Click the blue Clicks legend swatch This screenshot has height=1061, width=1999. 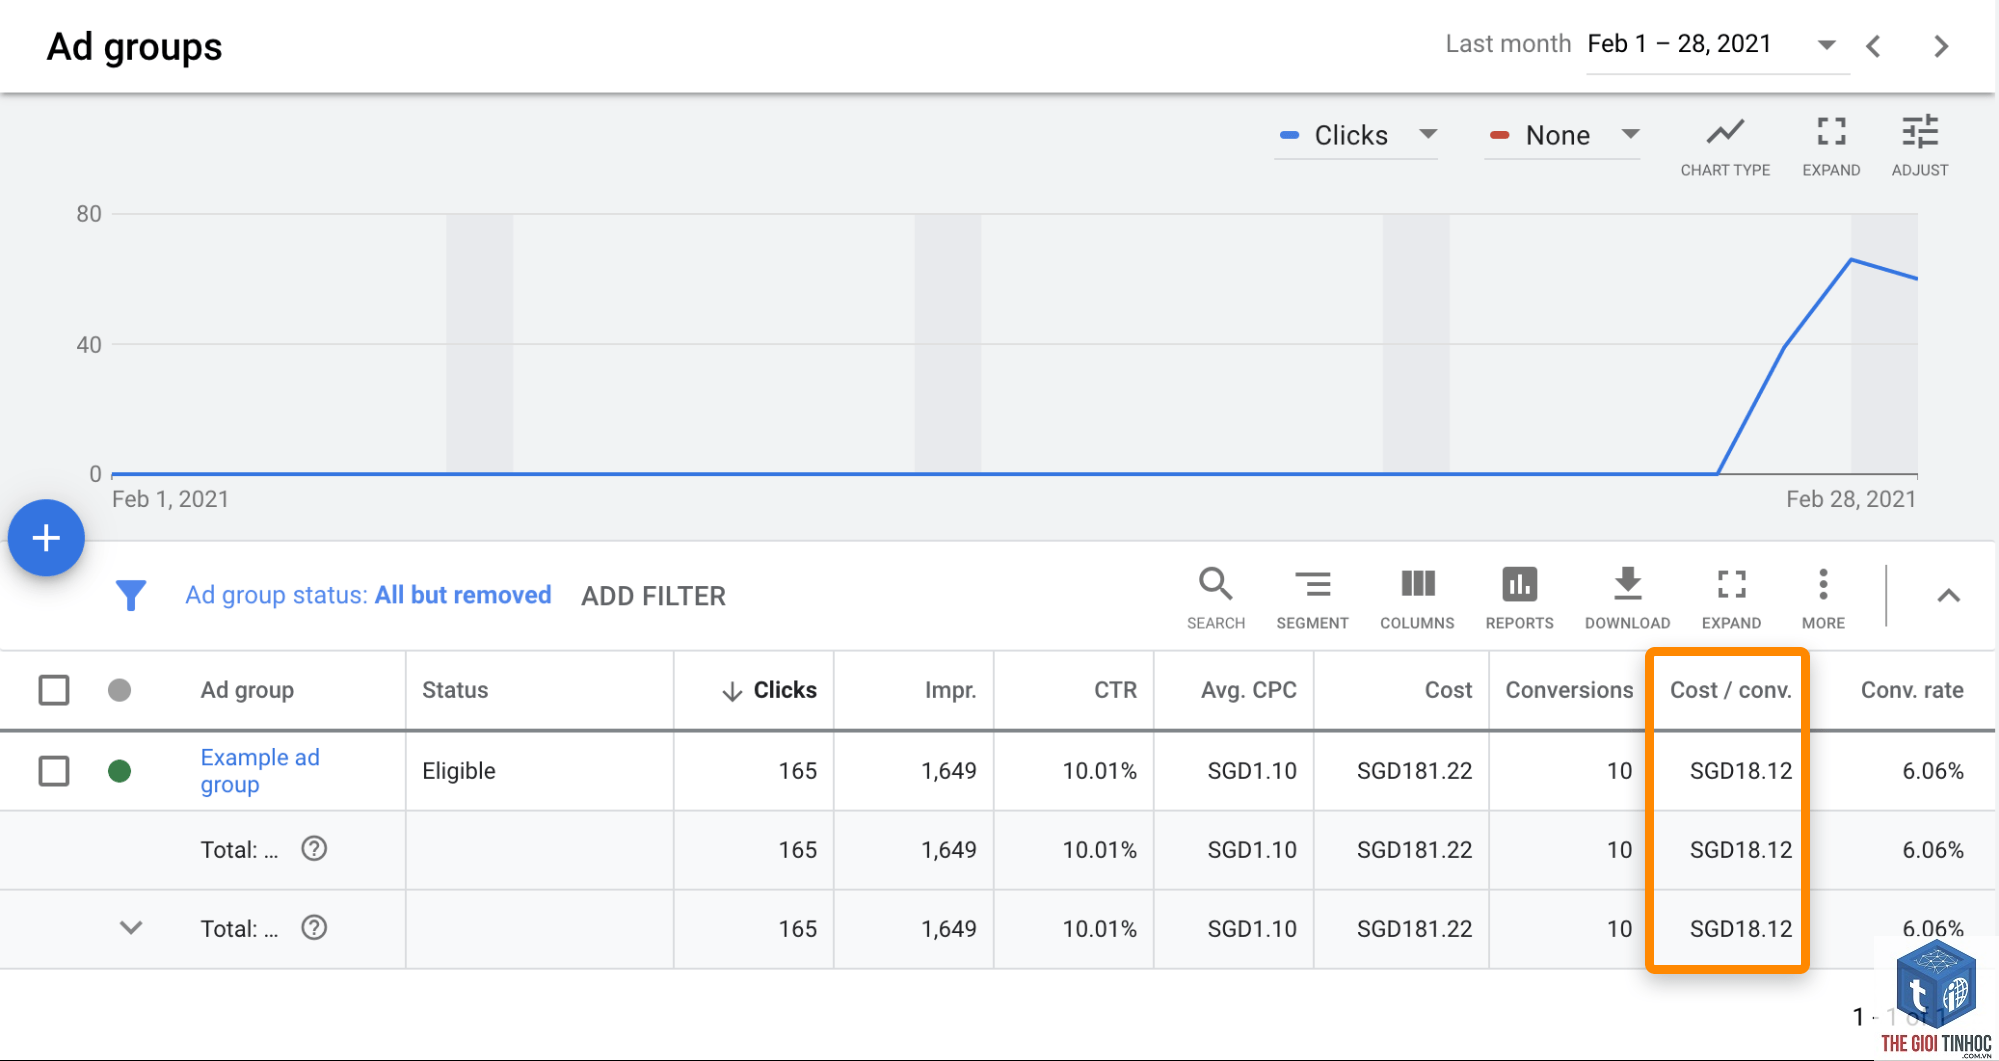[1290, 135]
